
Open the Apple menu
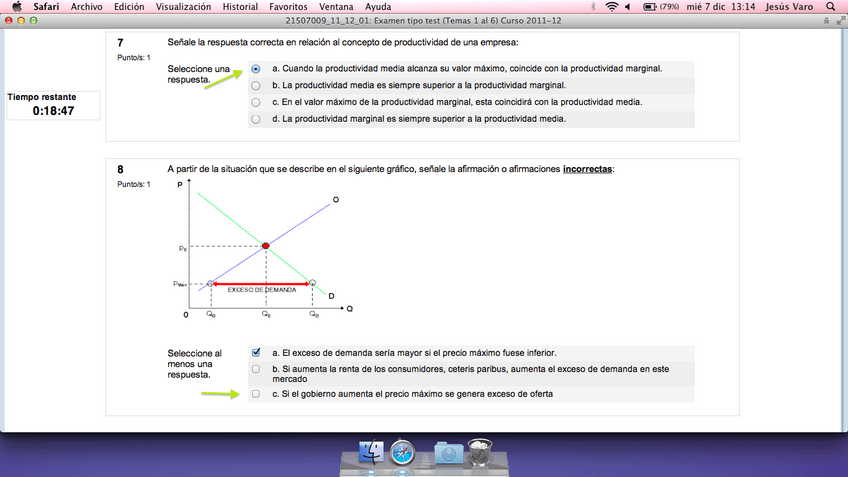tap(16, 6)
